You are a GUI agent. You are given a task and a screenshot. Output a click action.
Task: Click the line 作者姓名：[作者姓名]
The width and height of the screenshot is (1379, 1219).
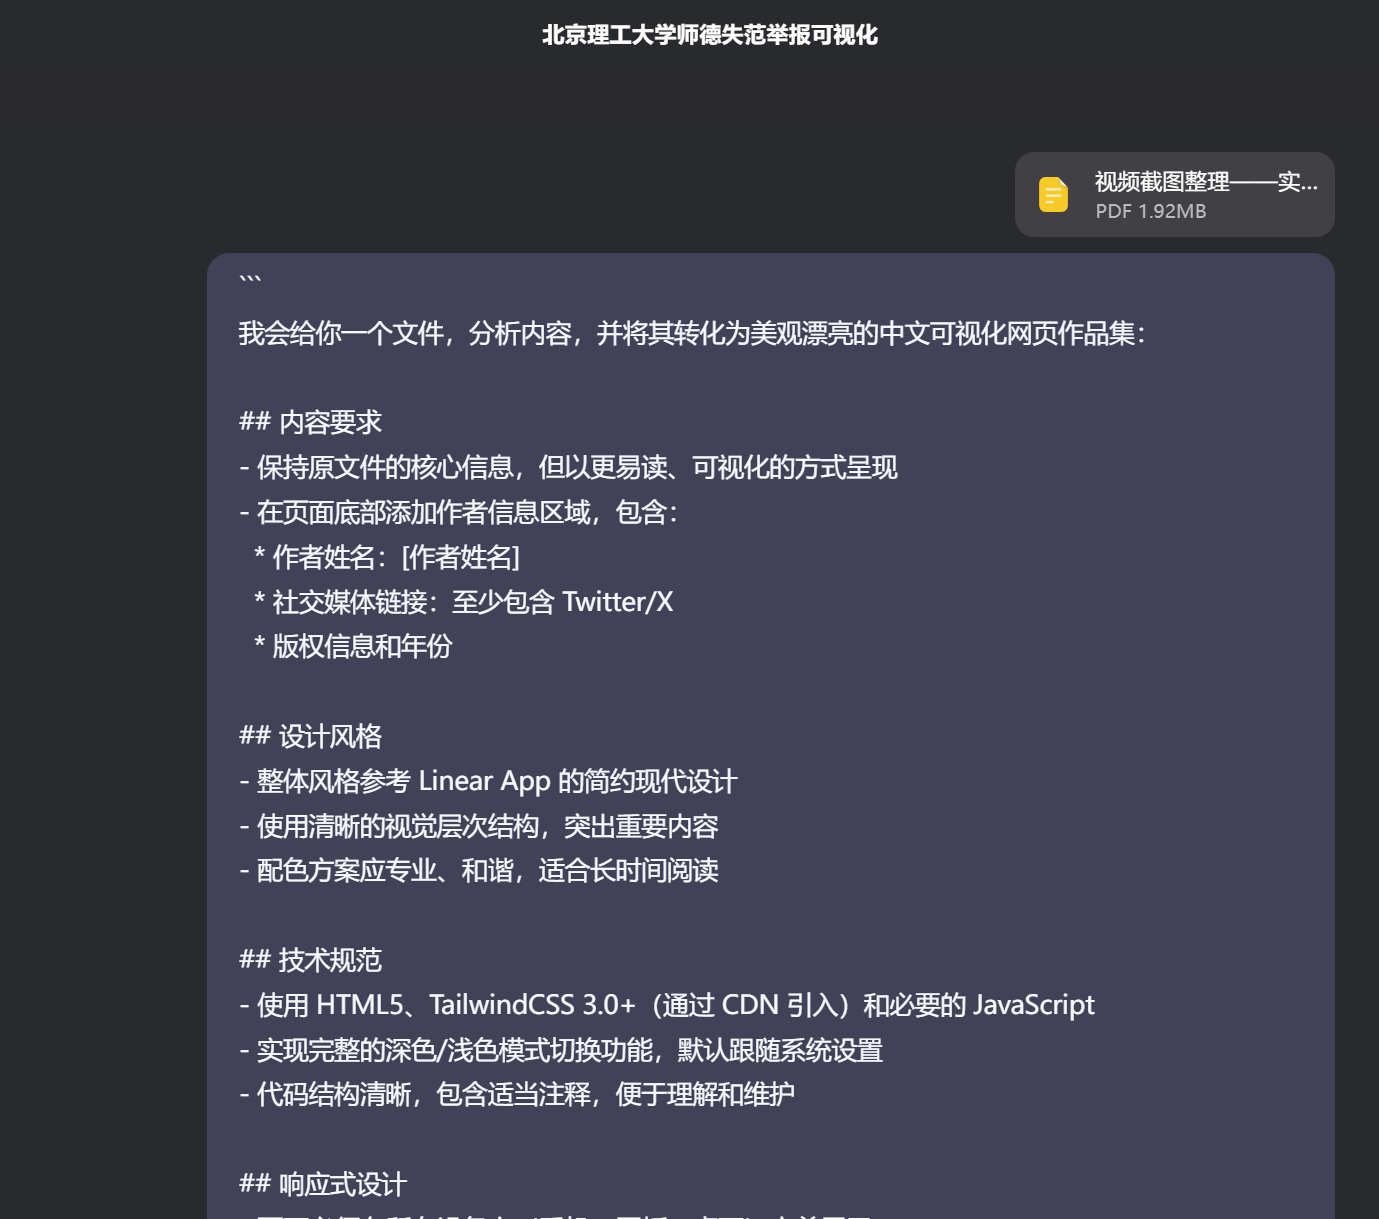click(387, 557)
